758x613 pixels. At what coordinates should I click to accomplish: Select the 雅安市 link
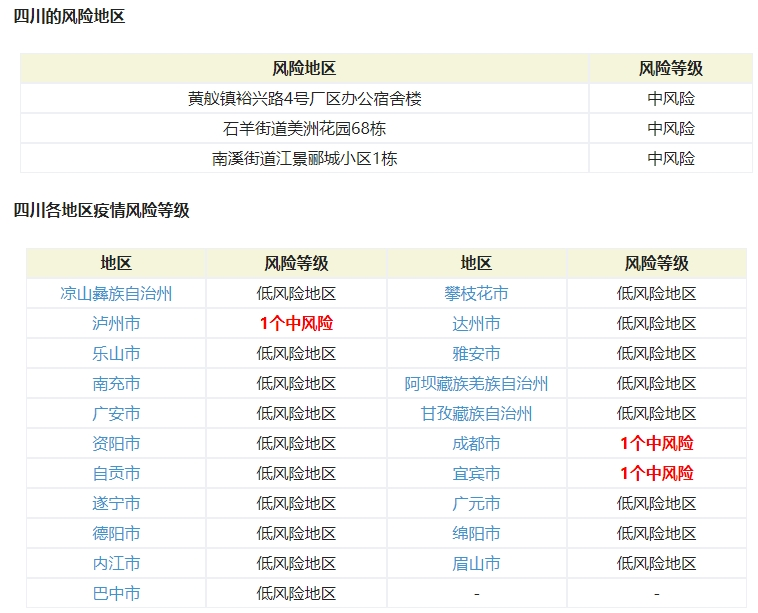(476, 354)
